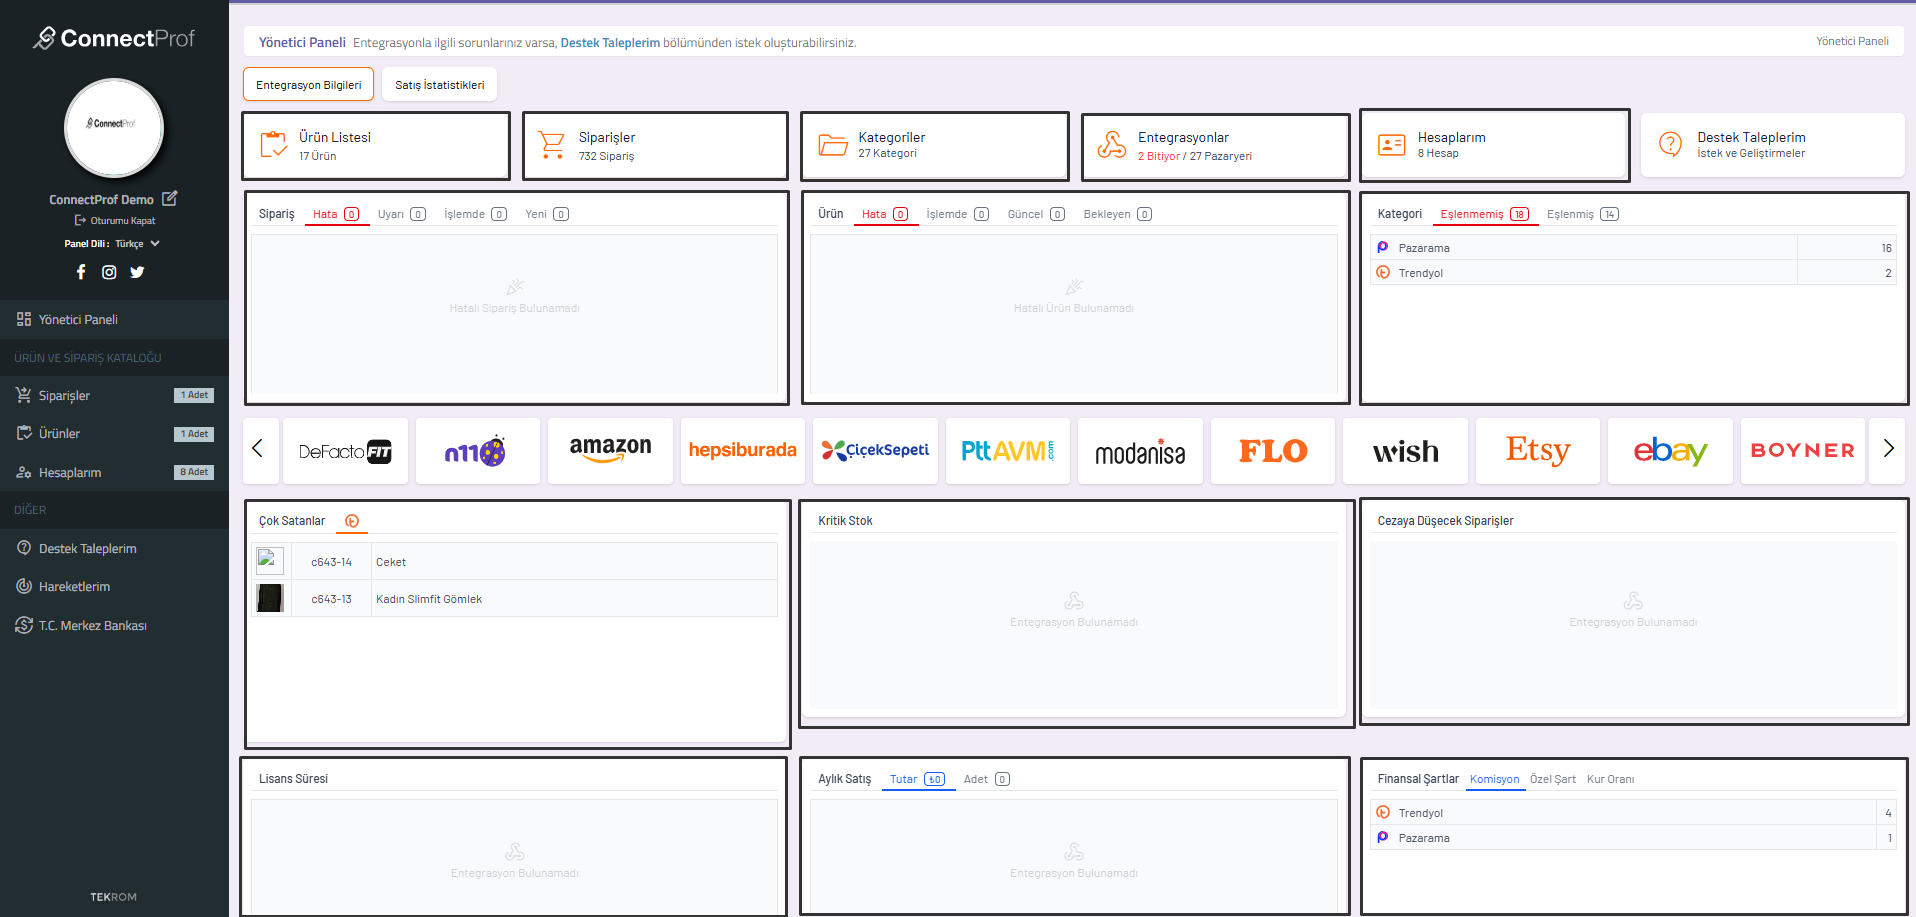Select the FLO marketplace logo
This screenshot has height=917, width=1916.
click(1272, 451)
